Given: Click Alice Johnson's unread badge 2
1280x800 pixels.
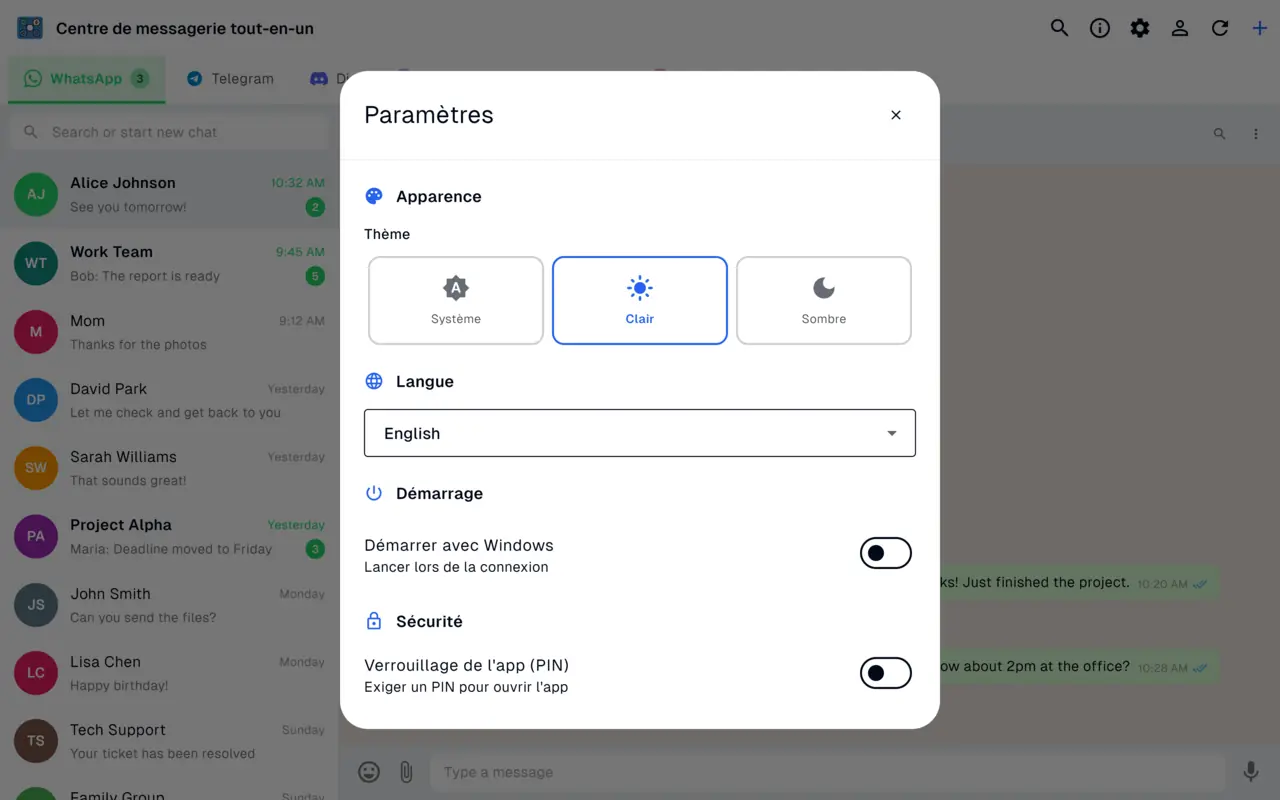Looking at the screenshot, I should coord(315,208).
